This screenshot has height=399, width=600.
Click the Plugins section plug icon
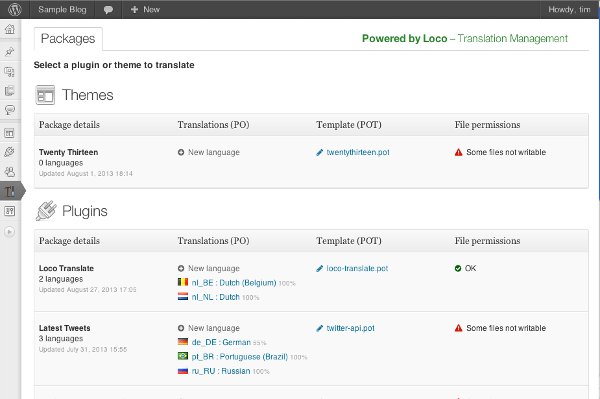pos(46,211)
